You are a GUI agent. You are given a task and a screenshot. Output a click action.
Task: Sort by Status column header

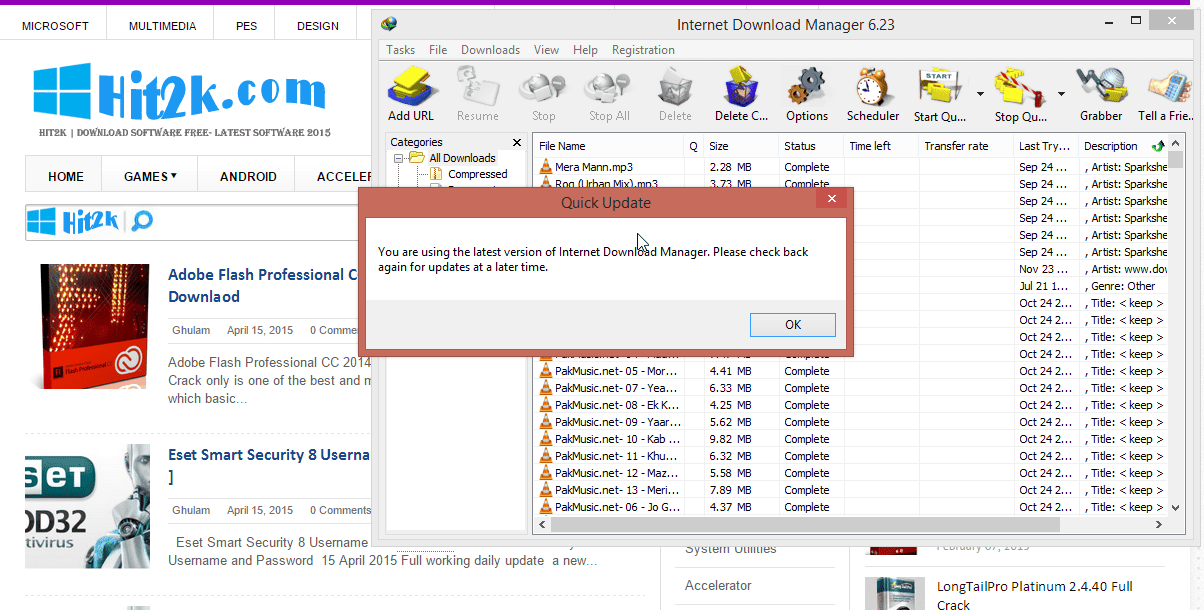tap(811, 146)
